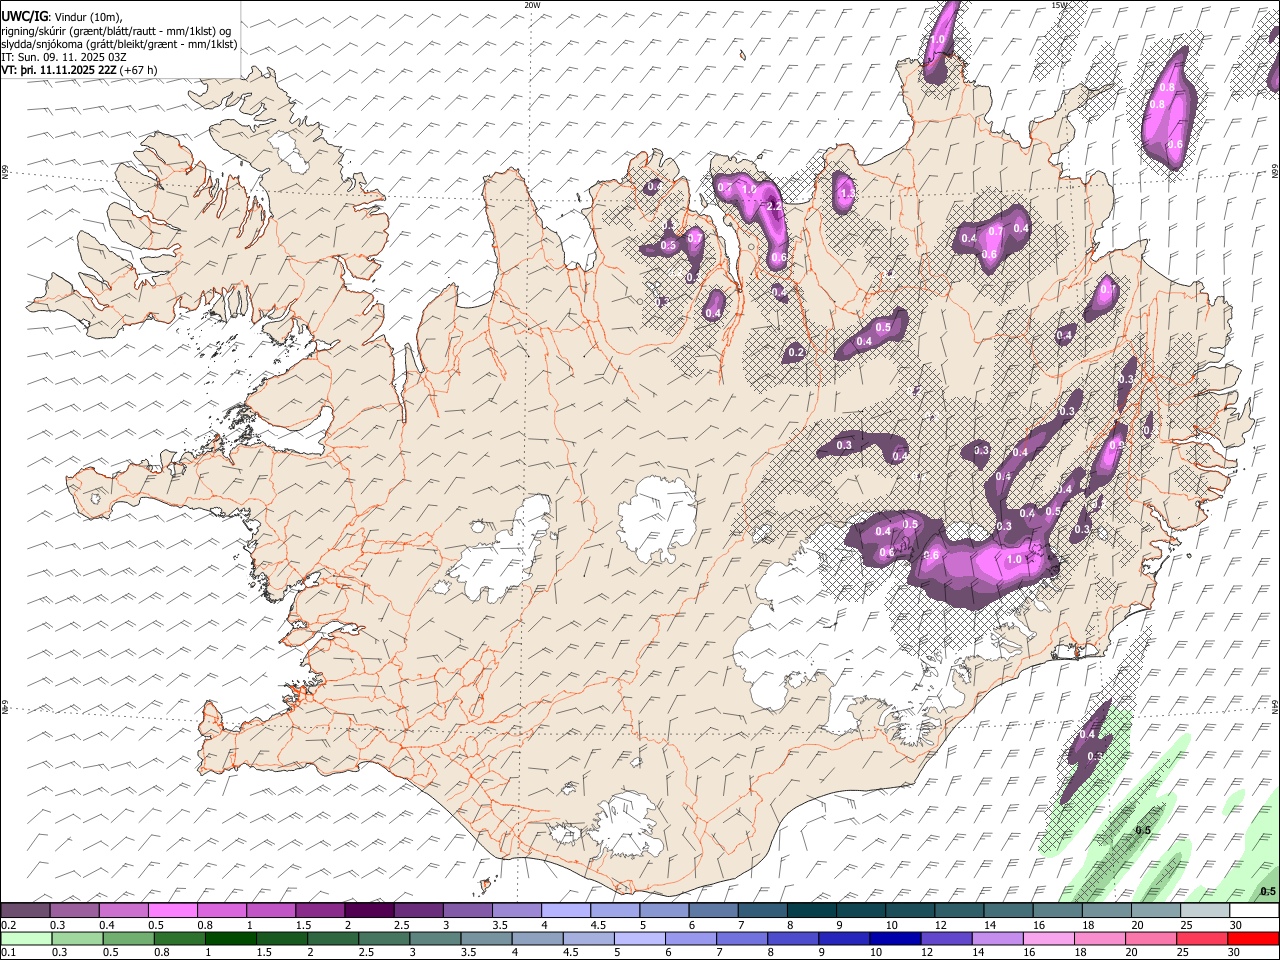1280x960 pixels.
Task: Select the green 0.8 swatch in lower legend row
Action: coord(179,938)
